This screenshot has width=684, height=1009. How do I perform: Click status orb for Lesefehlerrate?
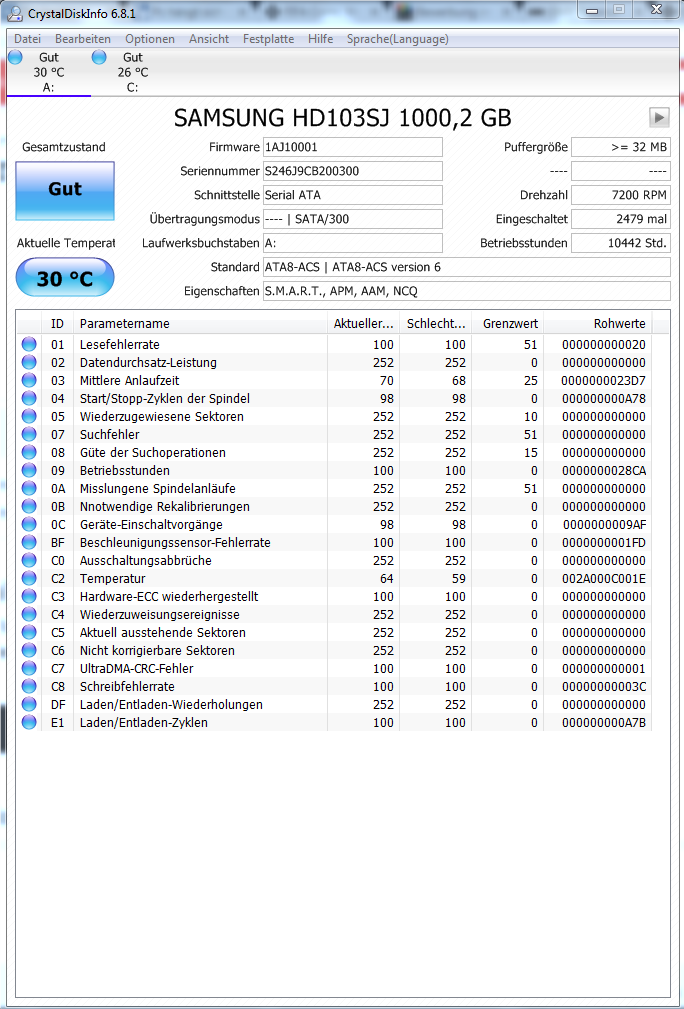pos(28,344)
